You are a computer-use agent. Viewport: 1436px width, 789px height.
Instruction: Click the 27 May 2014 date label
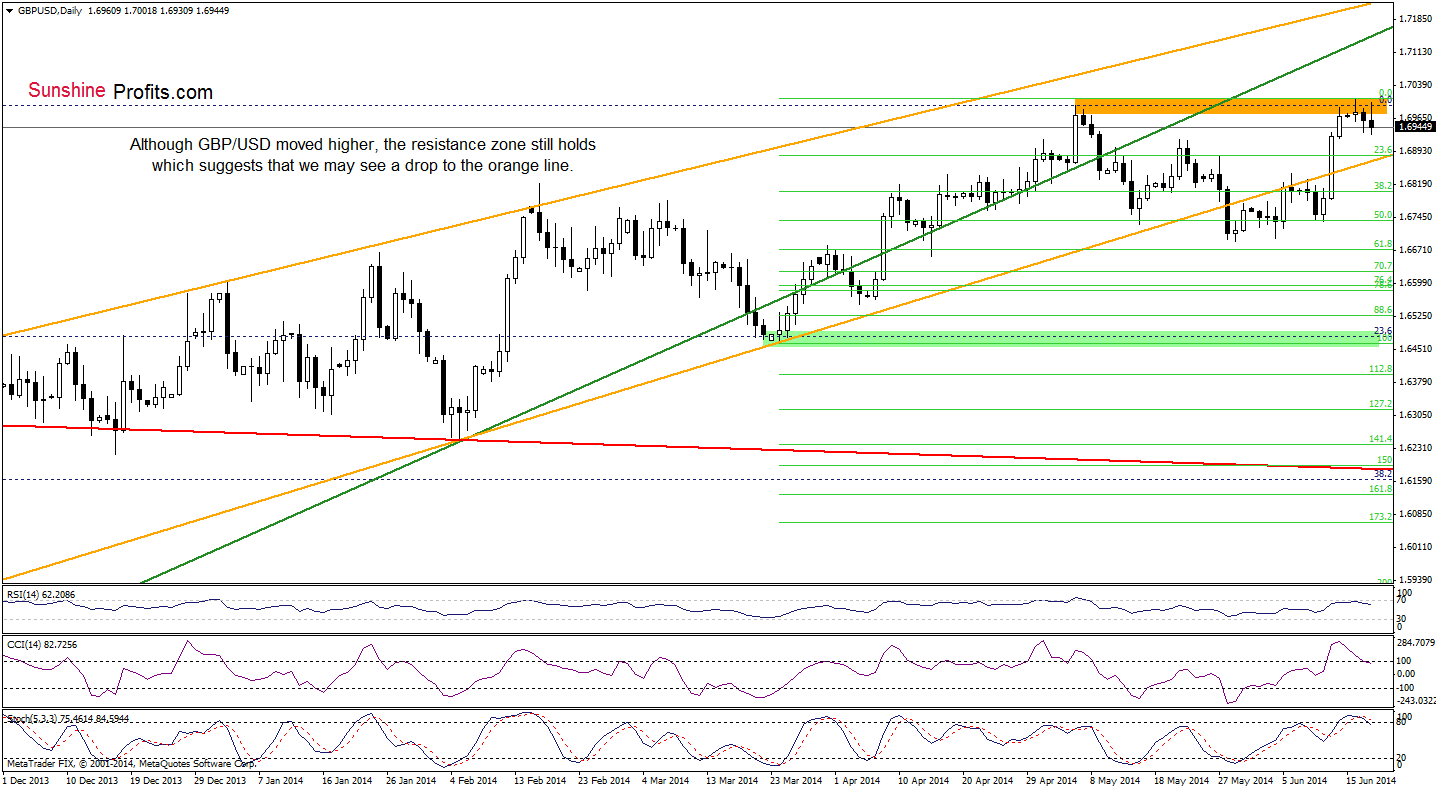click(x=1246, y=780)
